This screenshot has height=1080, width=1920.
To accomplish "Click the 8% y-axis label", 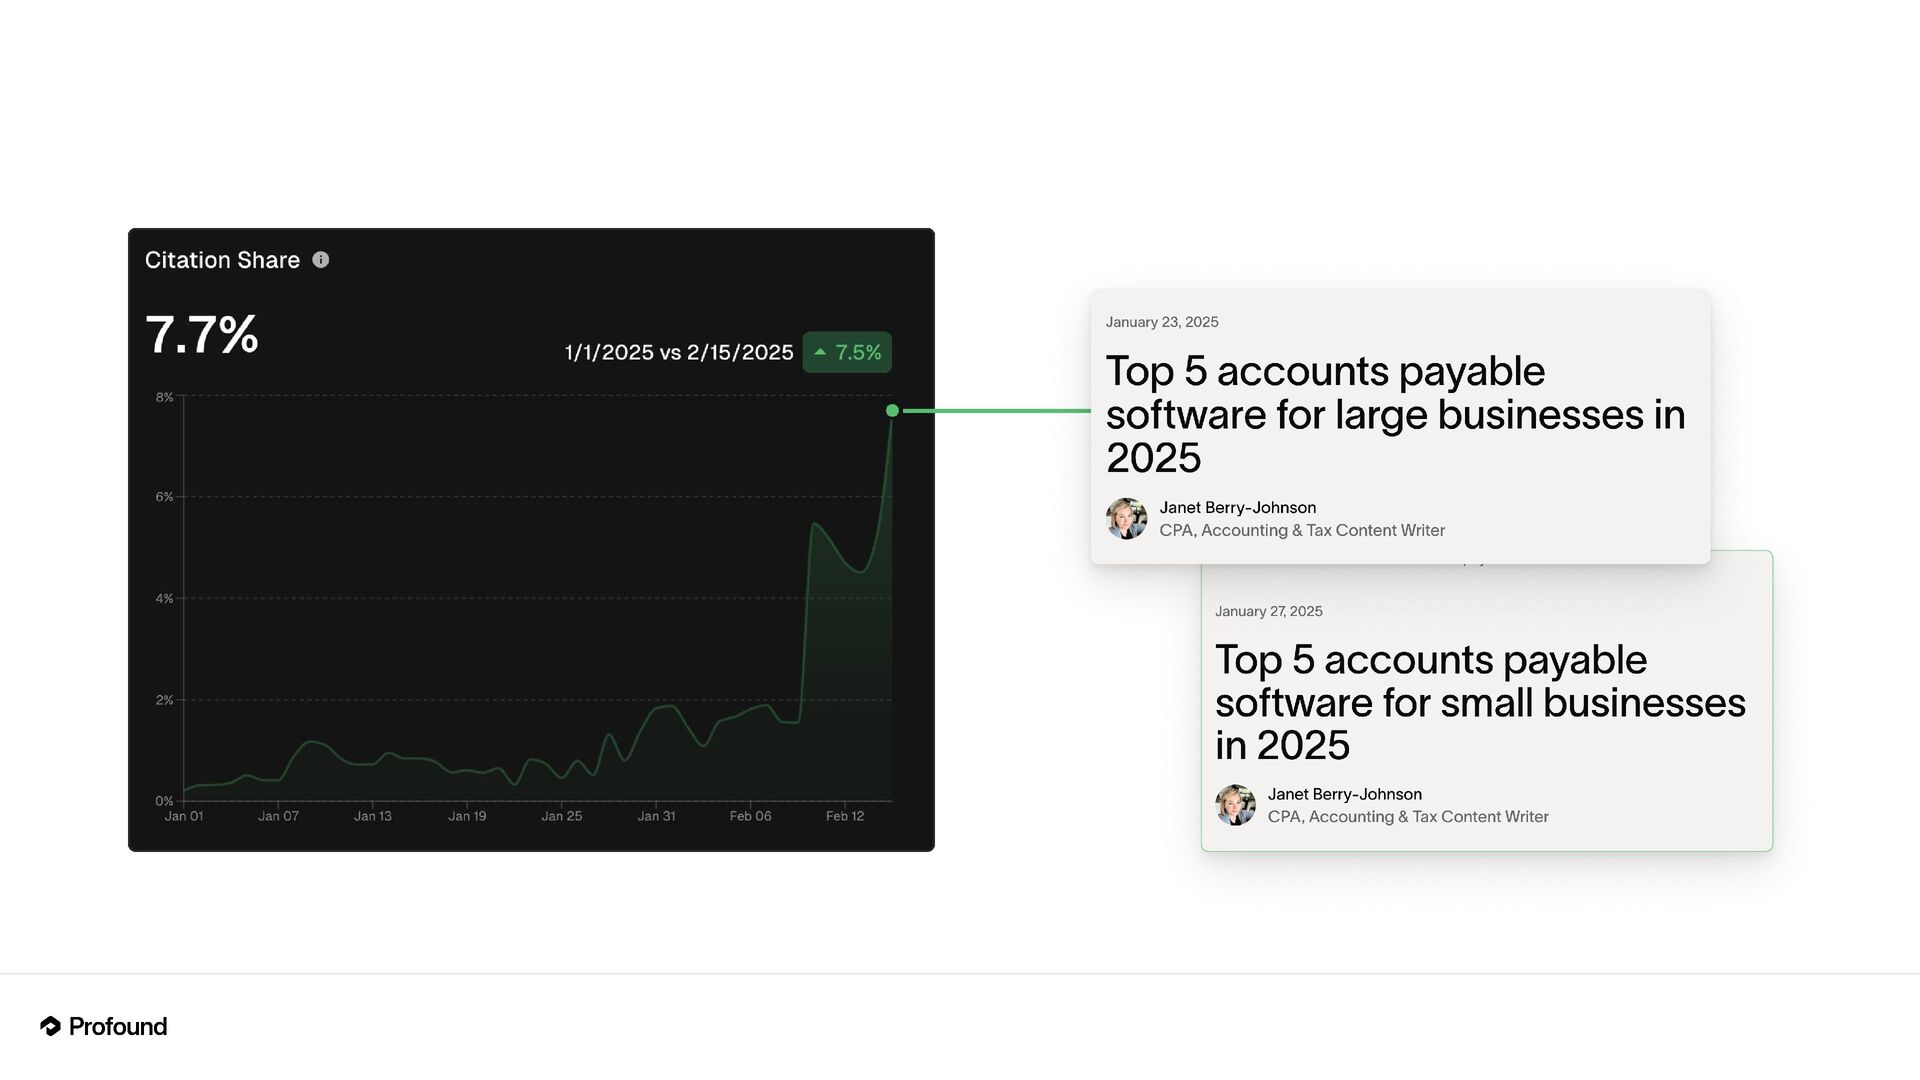I will coord(164,397).
